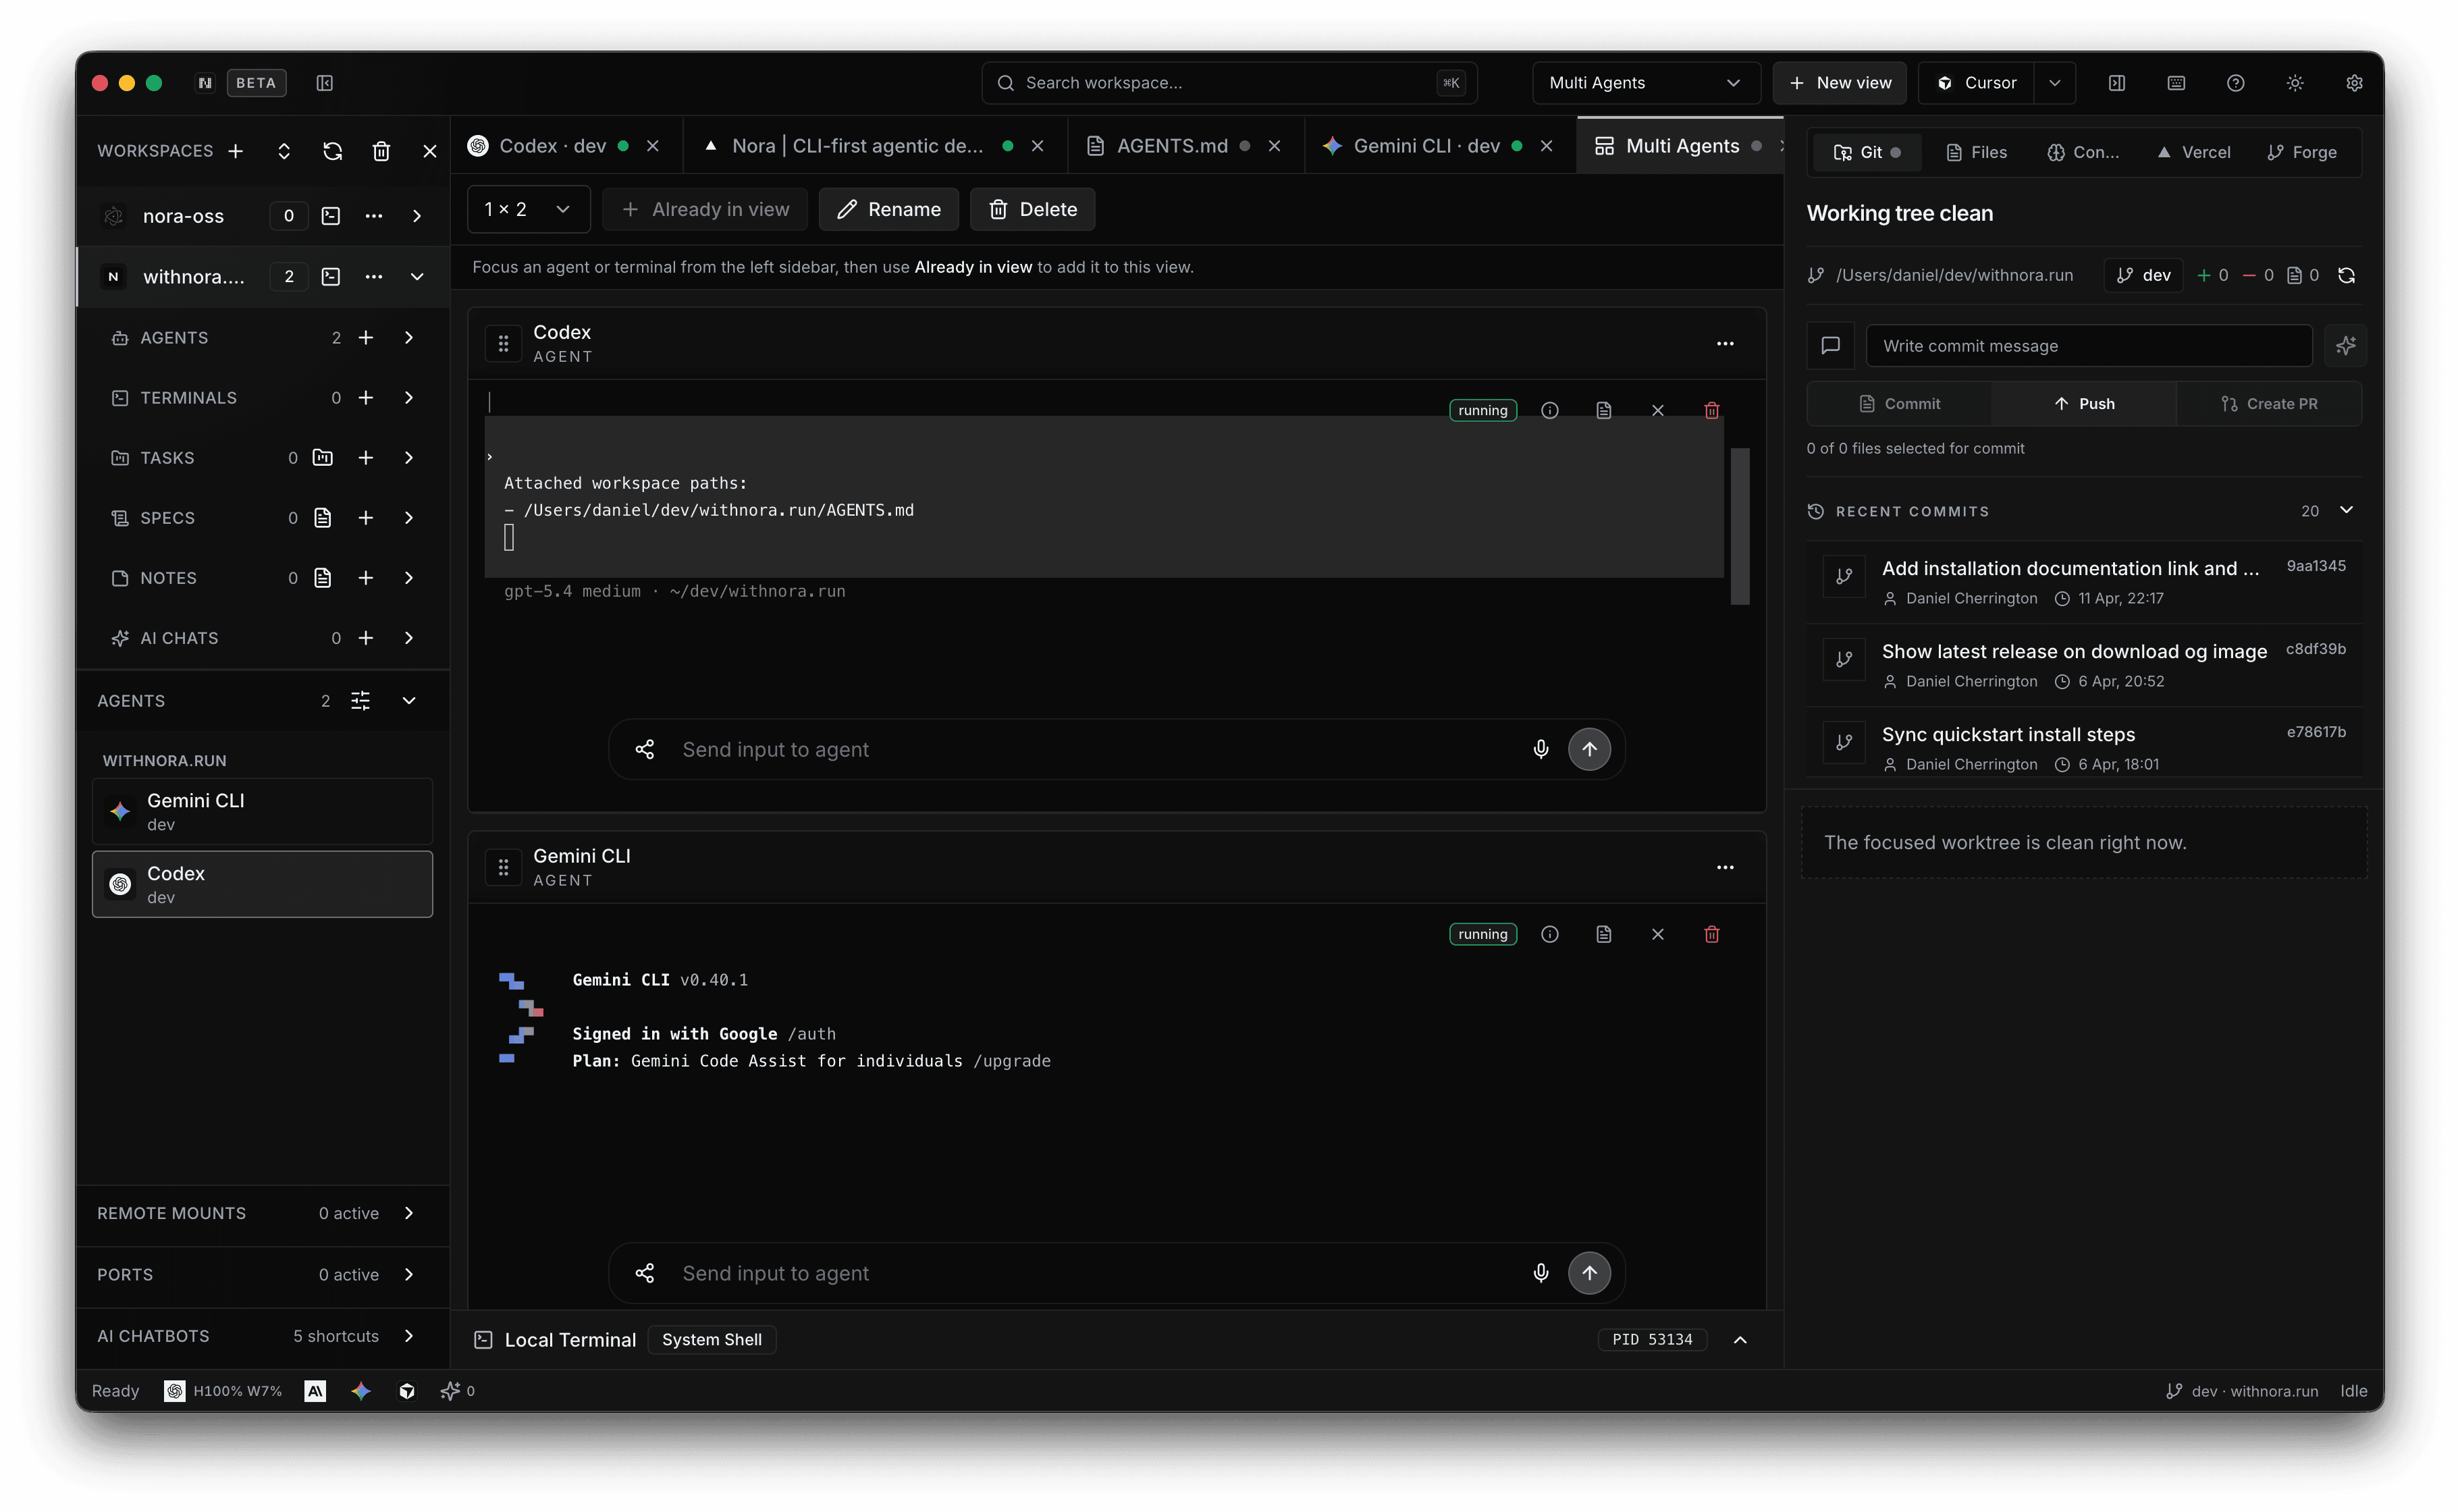Collapse the withnora workspace

[417, 277]
